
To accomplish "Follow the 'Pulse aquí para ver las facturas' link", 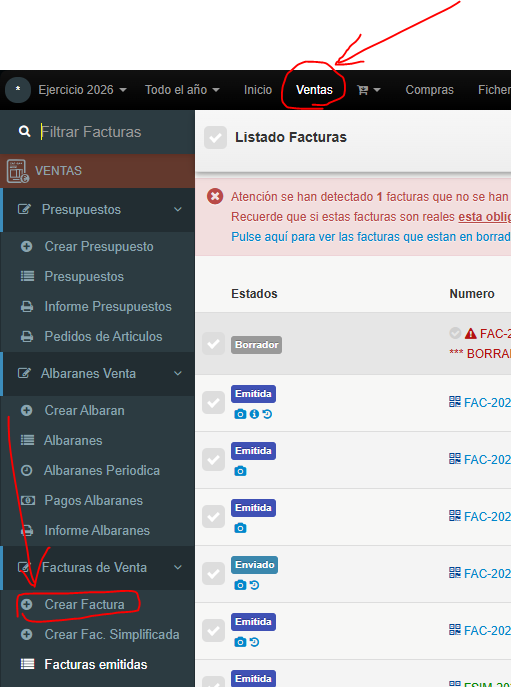I will pyautogui.click(x=371, y=237).
